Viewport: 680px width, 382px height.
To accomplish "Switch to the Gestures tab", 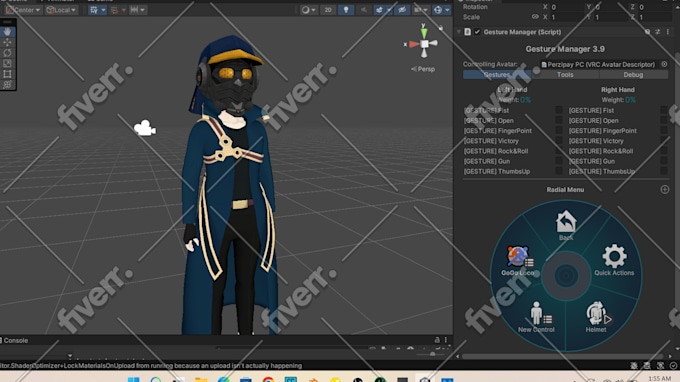I will coord(497,75).
